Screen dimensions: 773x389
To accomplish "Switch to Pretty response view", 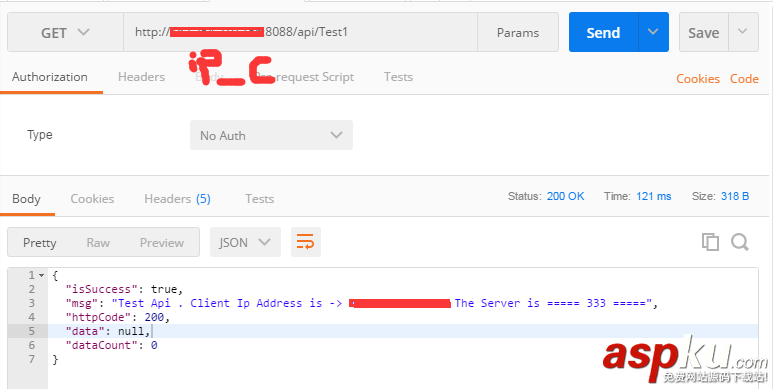I will (x=39, y=243).
